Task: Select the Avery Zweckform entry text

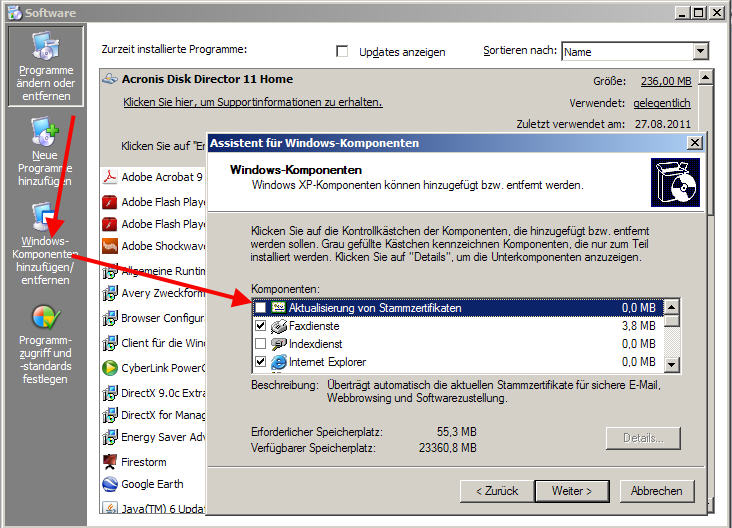Action: [x=163, y=293]
